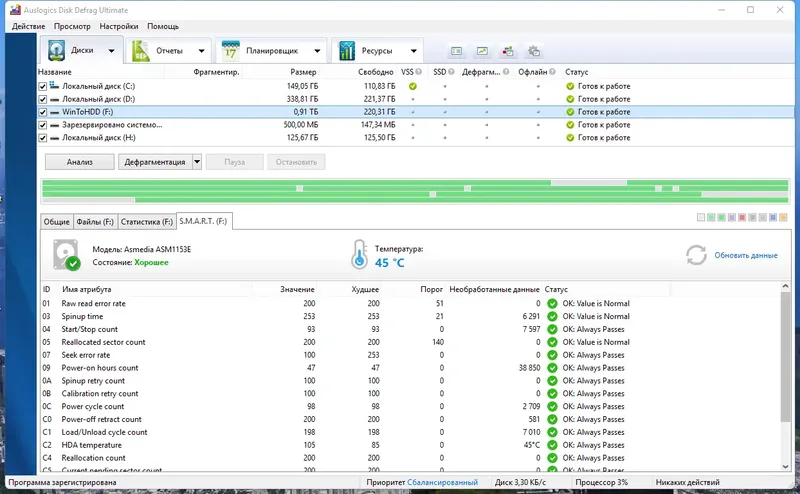Click the Остановить button
The width and height of the screenshot is (800, 494).
pyautogui.click(x=296, y=162)
